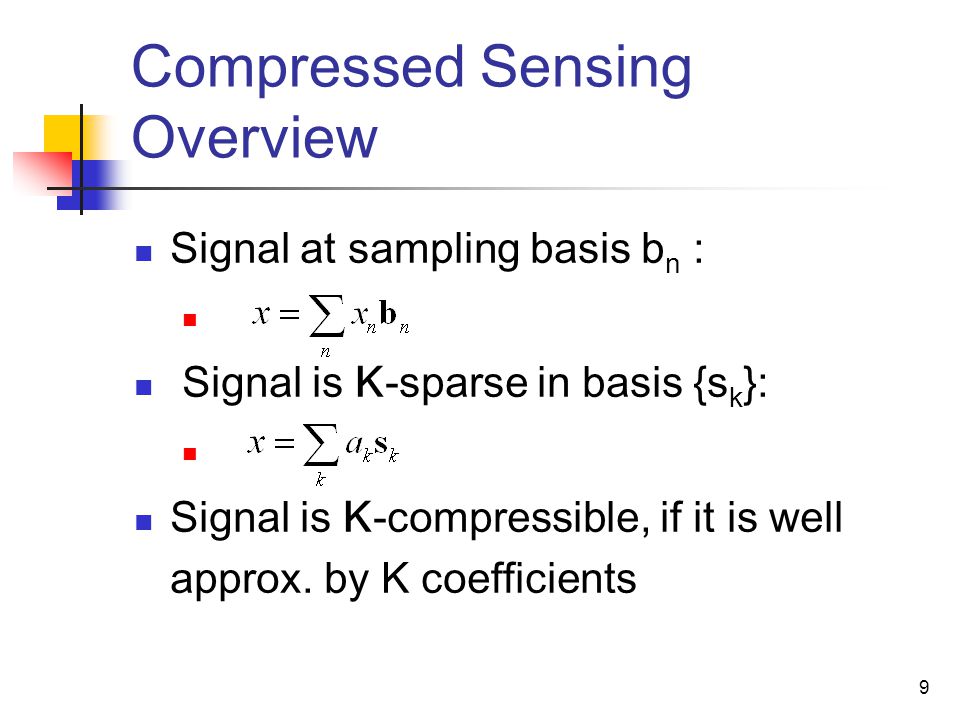
Task: Click slide number 9 at the bottom right
Action: 924,687
